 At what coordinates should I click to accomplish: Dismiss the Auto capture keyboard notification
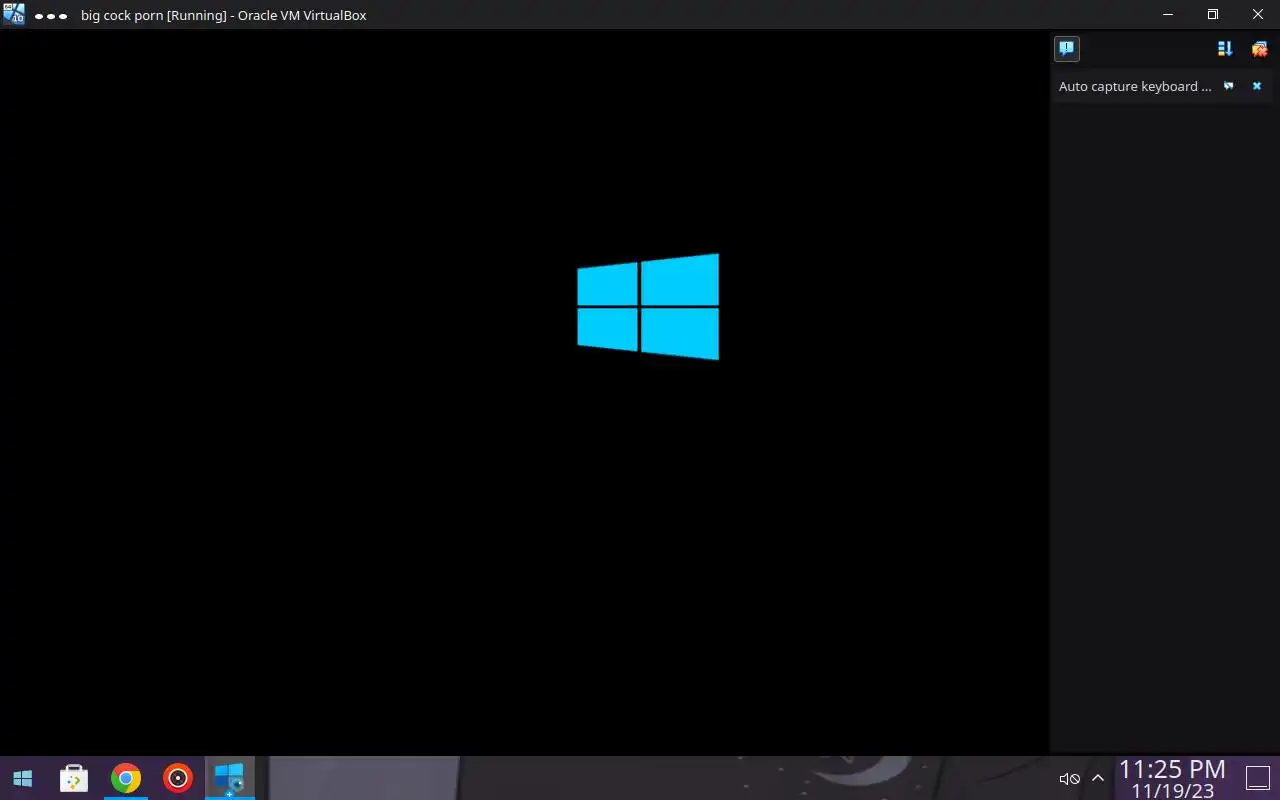click(x=1257, y=86)
